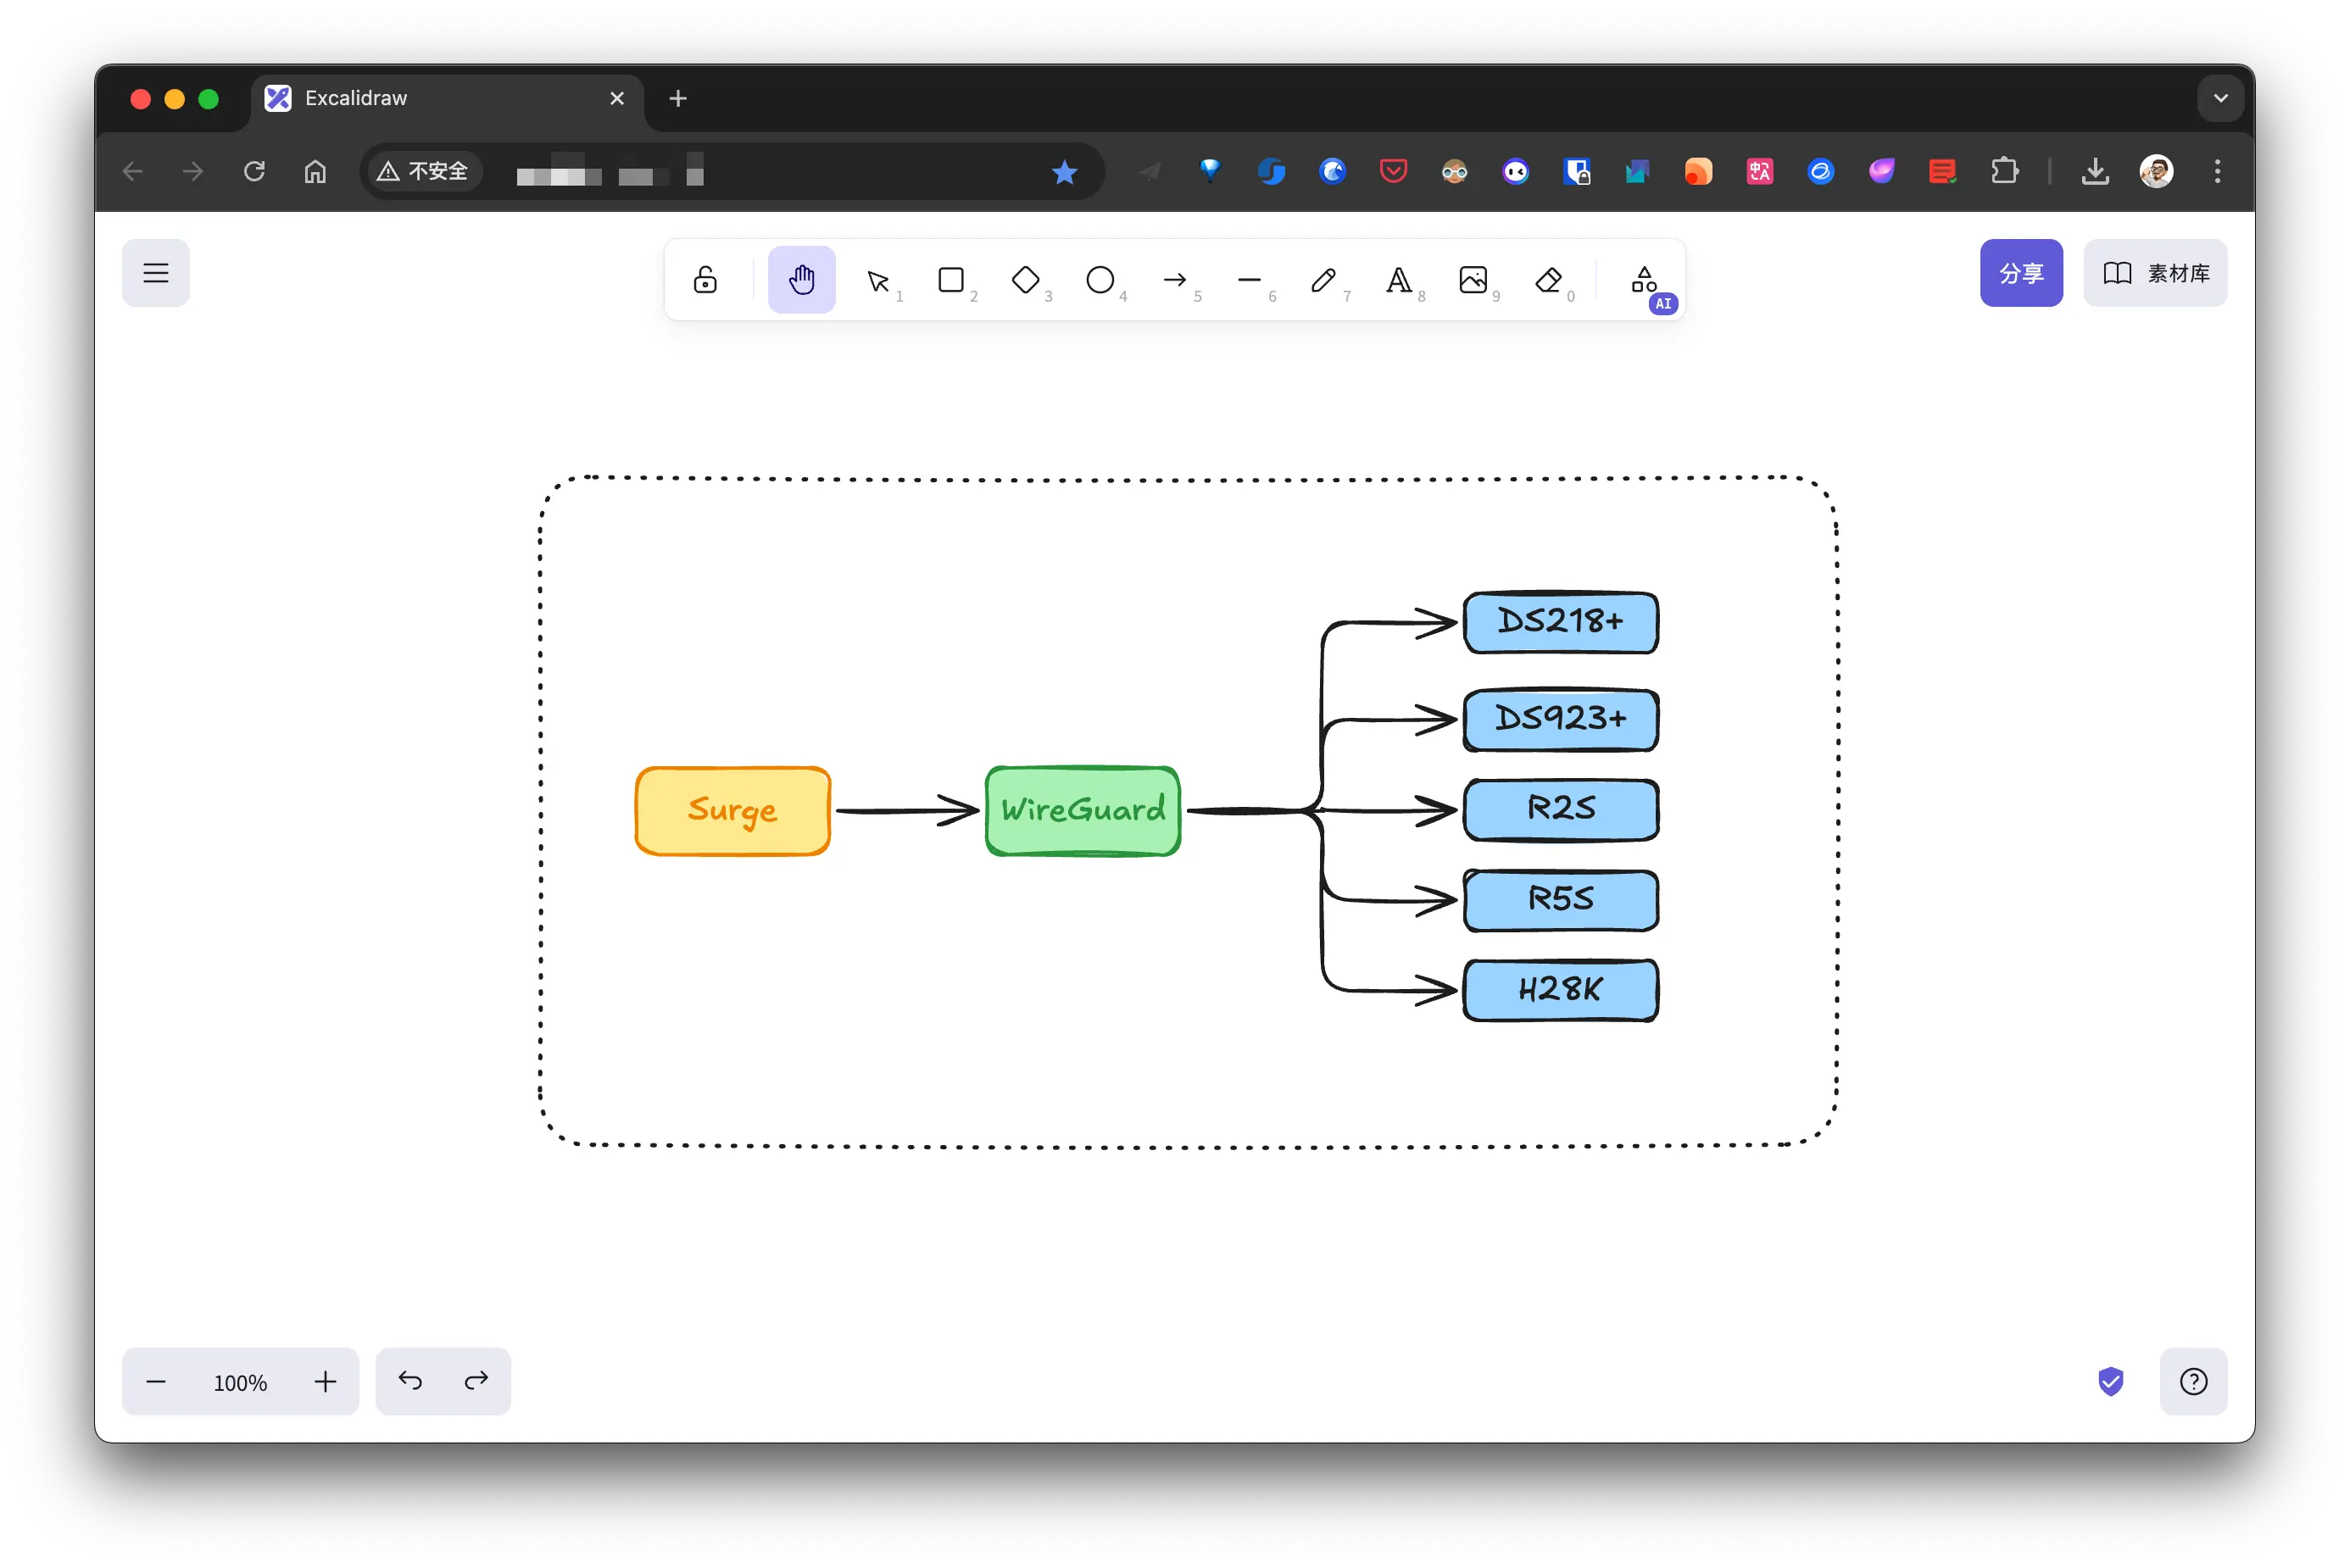Switch to the Excalidraw browser tab
Screen dimensions: 2350x1568
tap(430, 98)
